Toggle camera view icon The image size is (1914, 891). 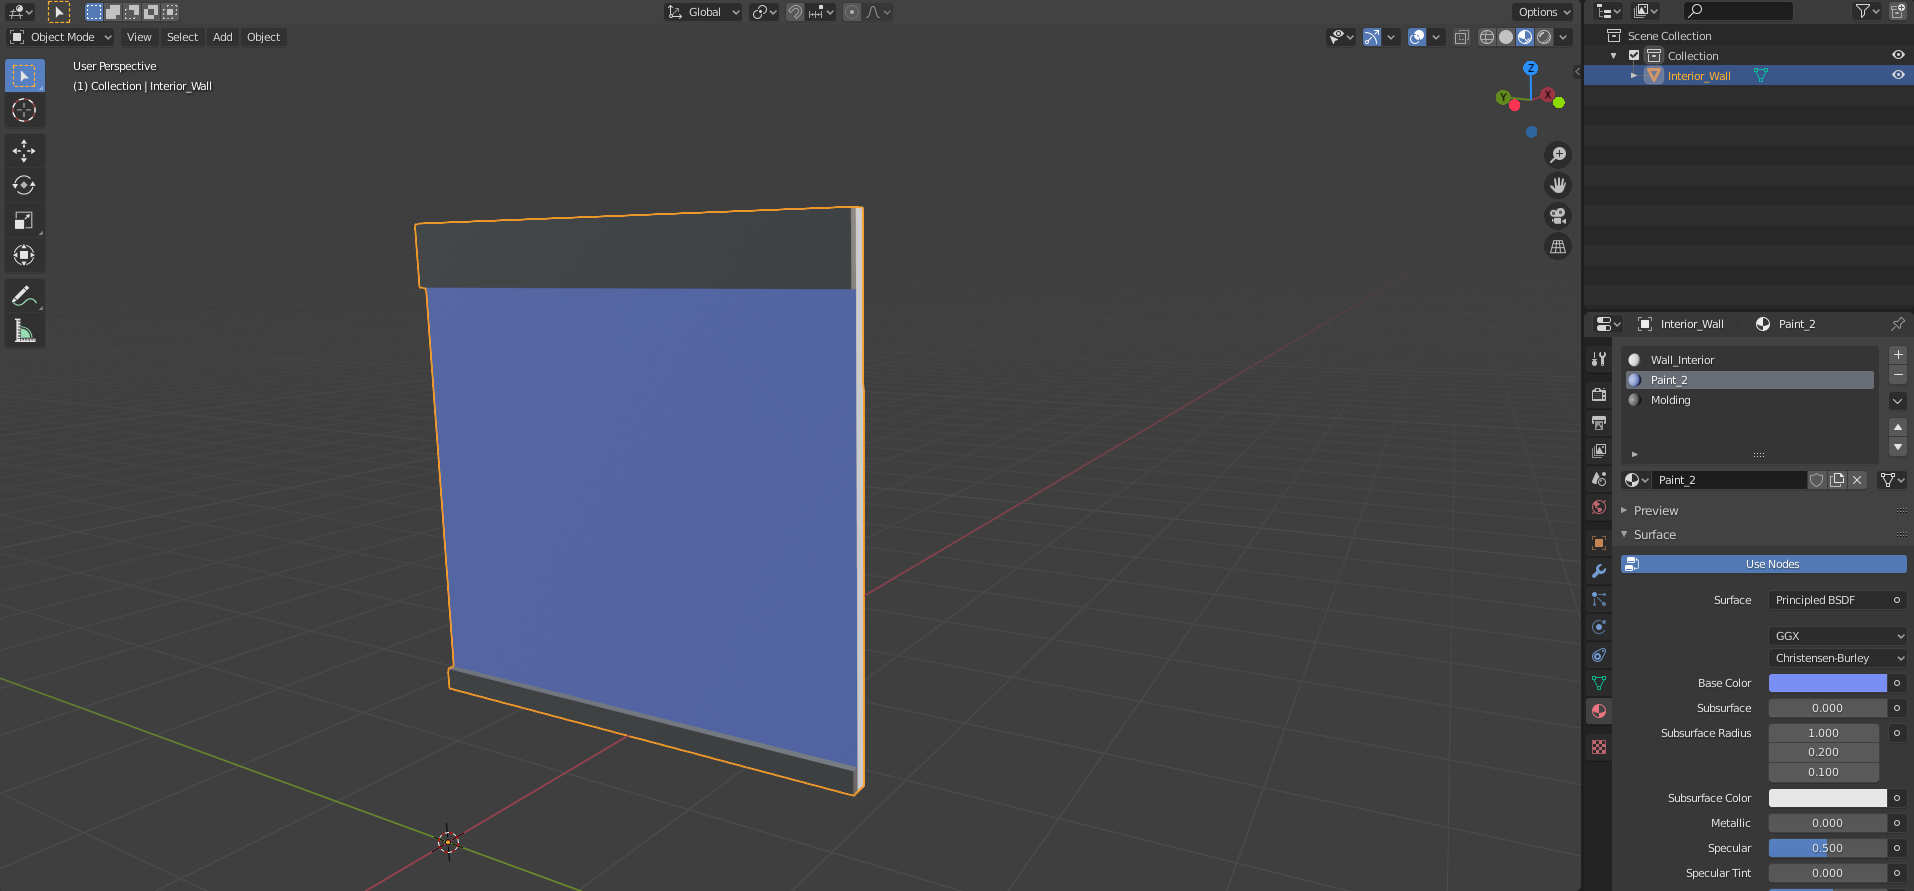[1558, 216]
